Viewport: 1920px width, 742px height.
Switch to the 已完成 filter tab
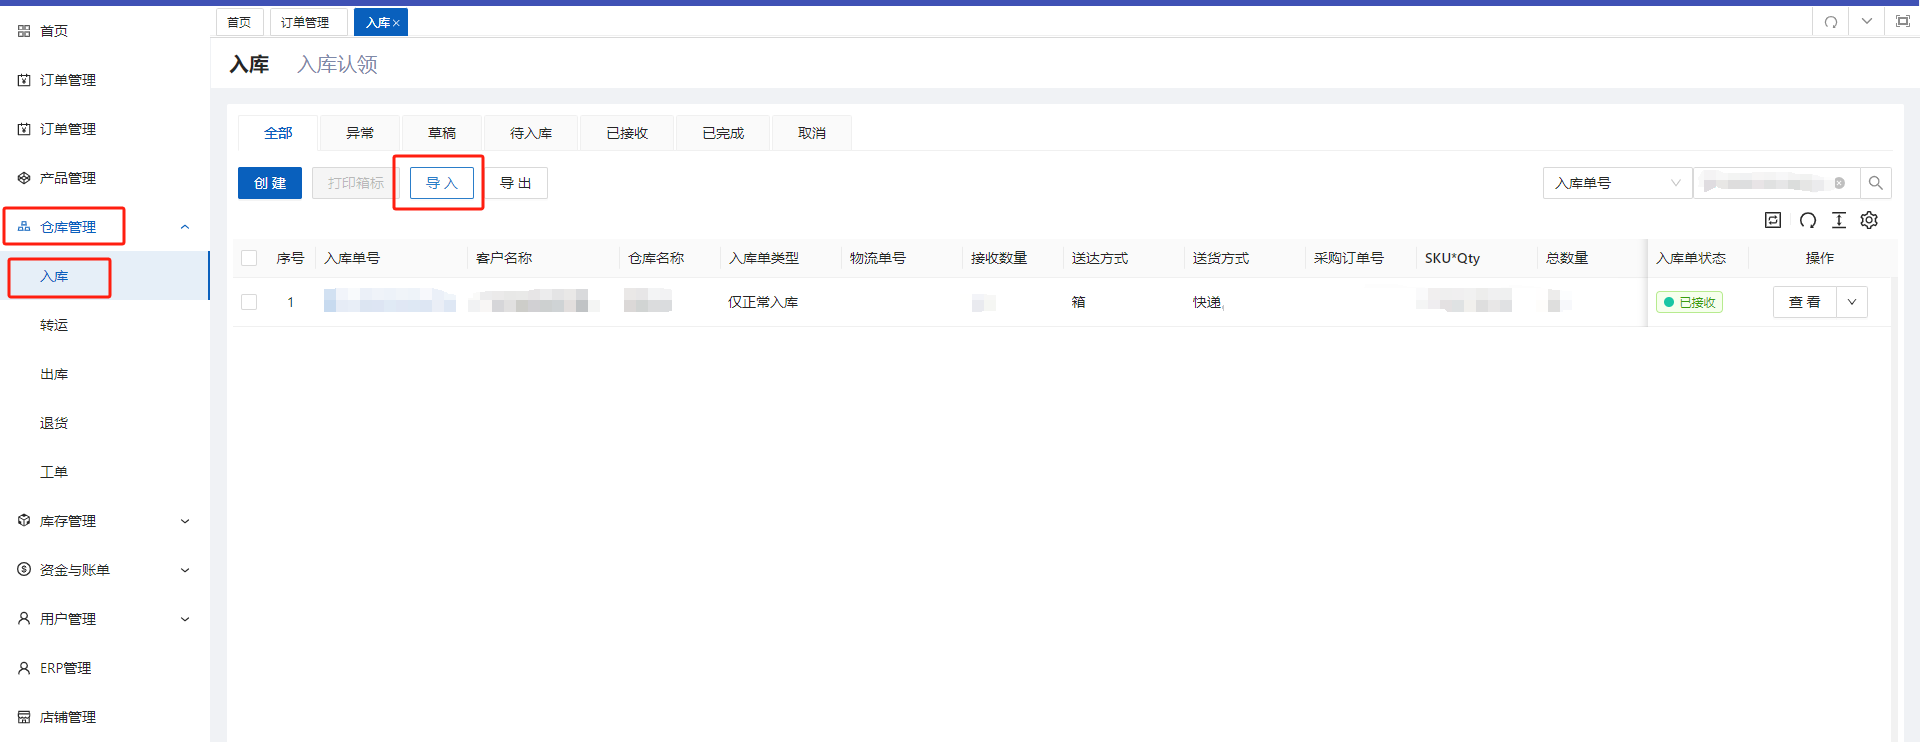click(723, 133)
